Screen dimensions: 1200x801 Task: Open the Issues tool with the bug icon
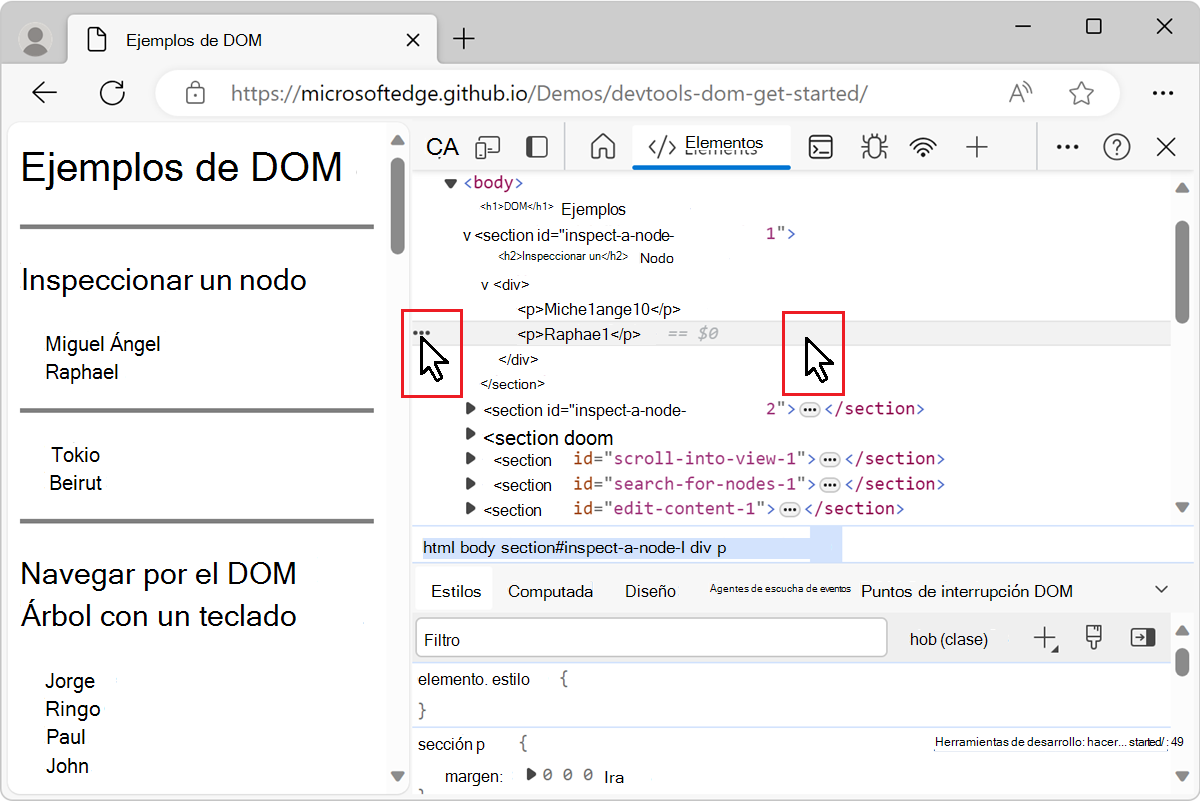(x=873, y=146)
